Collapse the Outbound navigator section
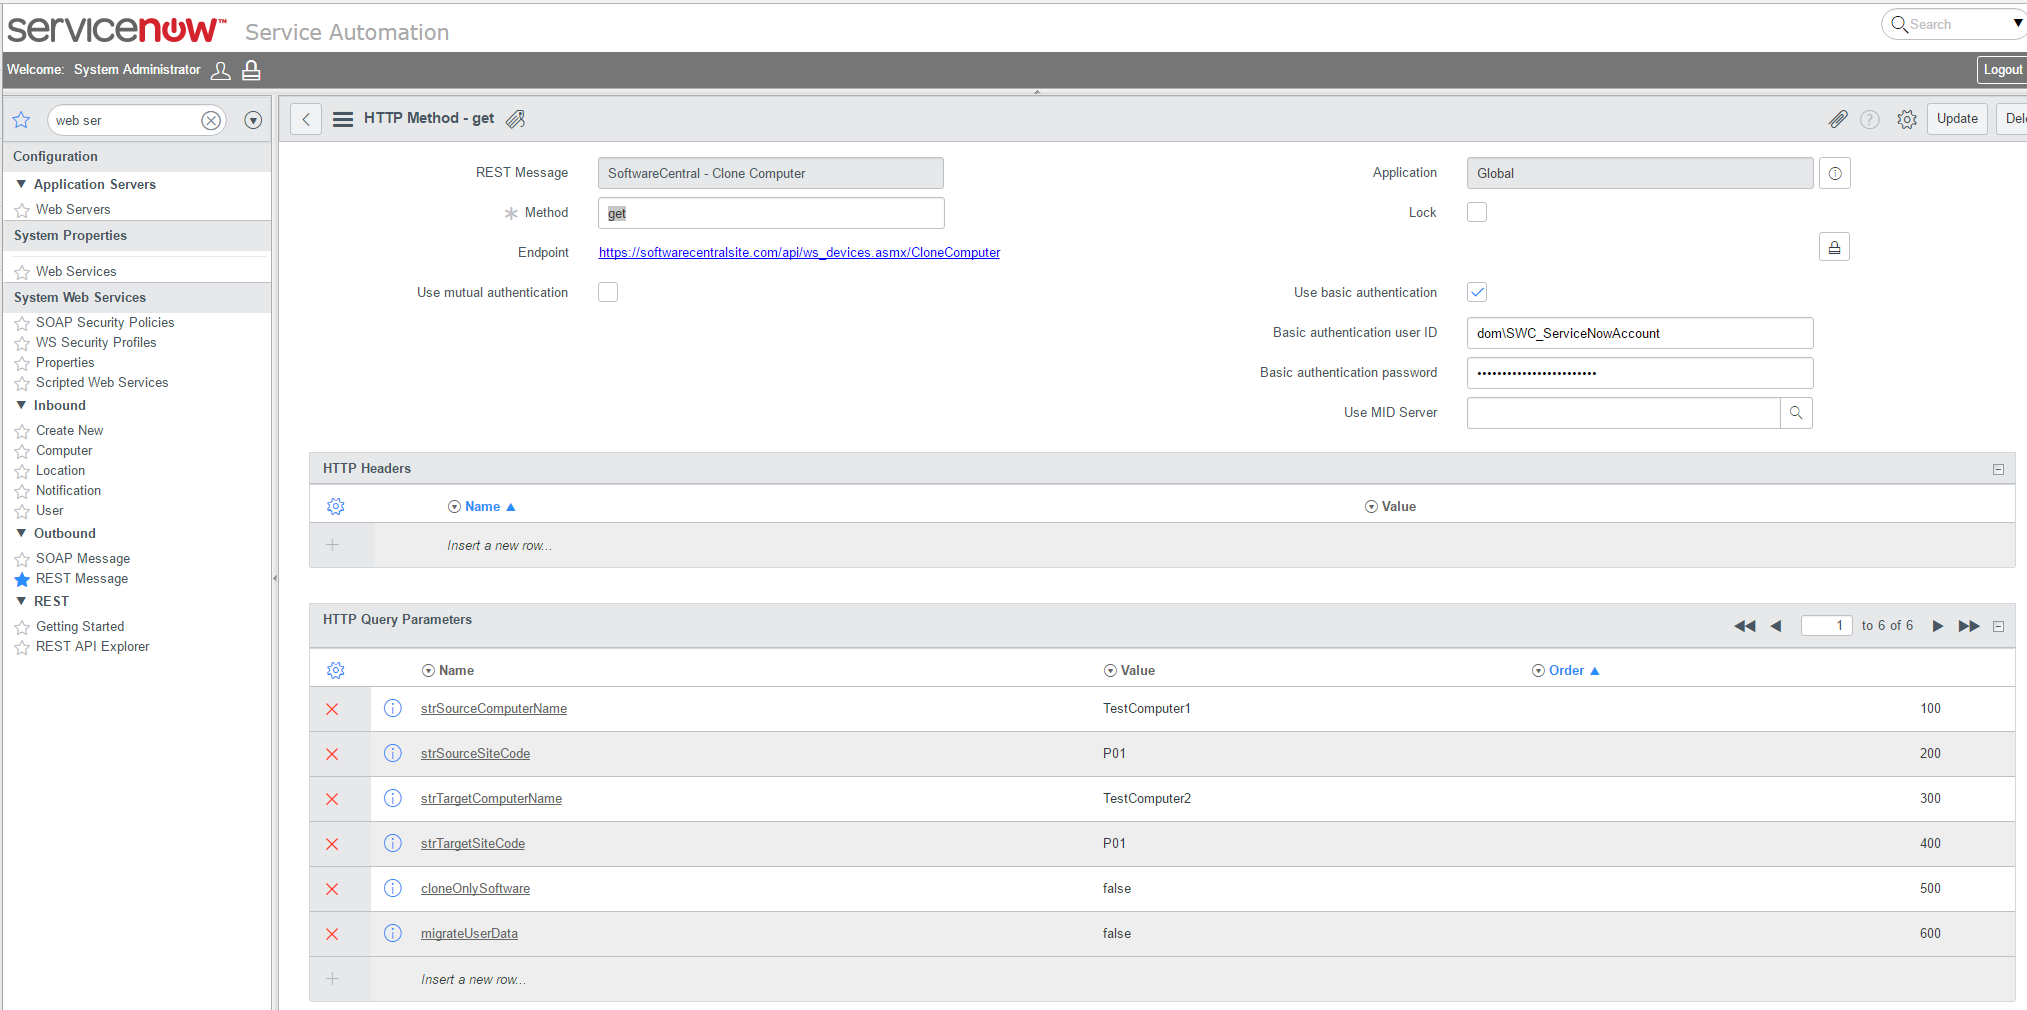 point(21,533)
